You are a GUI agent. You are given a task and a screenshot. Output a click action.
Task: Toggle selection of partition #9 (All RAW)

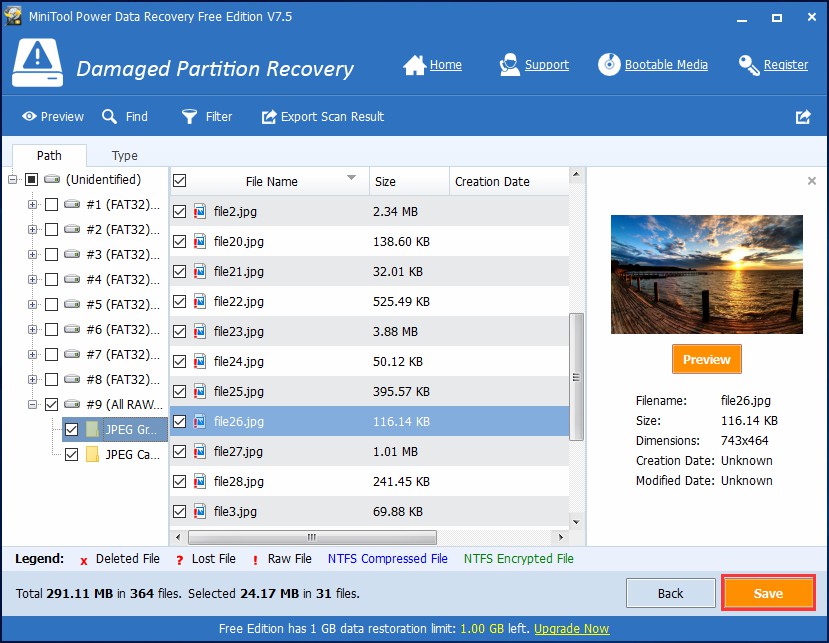tap(51, 404)
